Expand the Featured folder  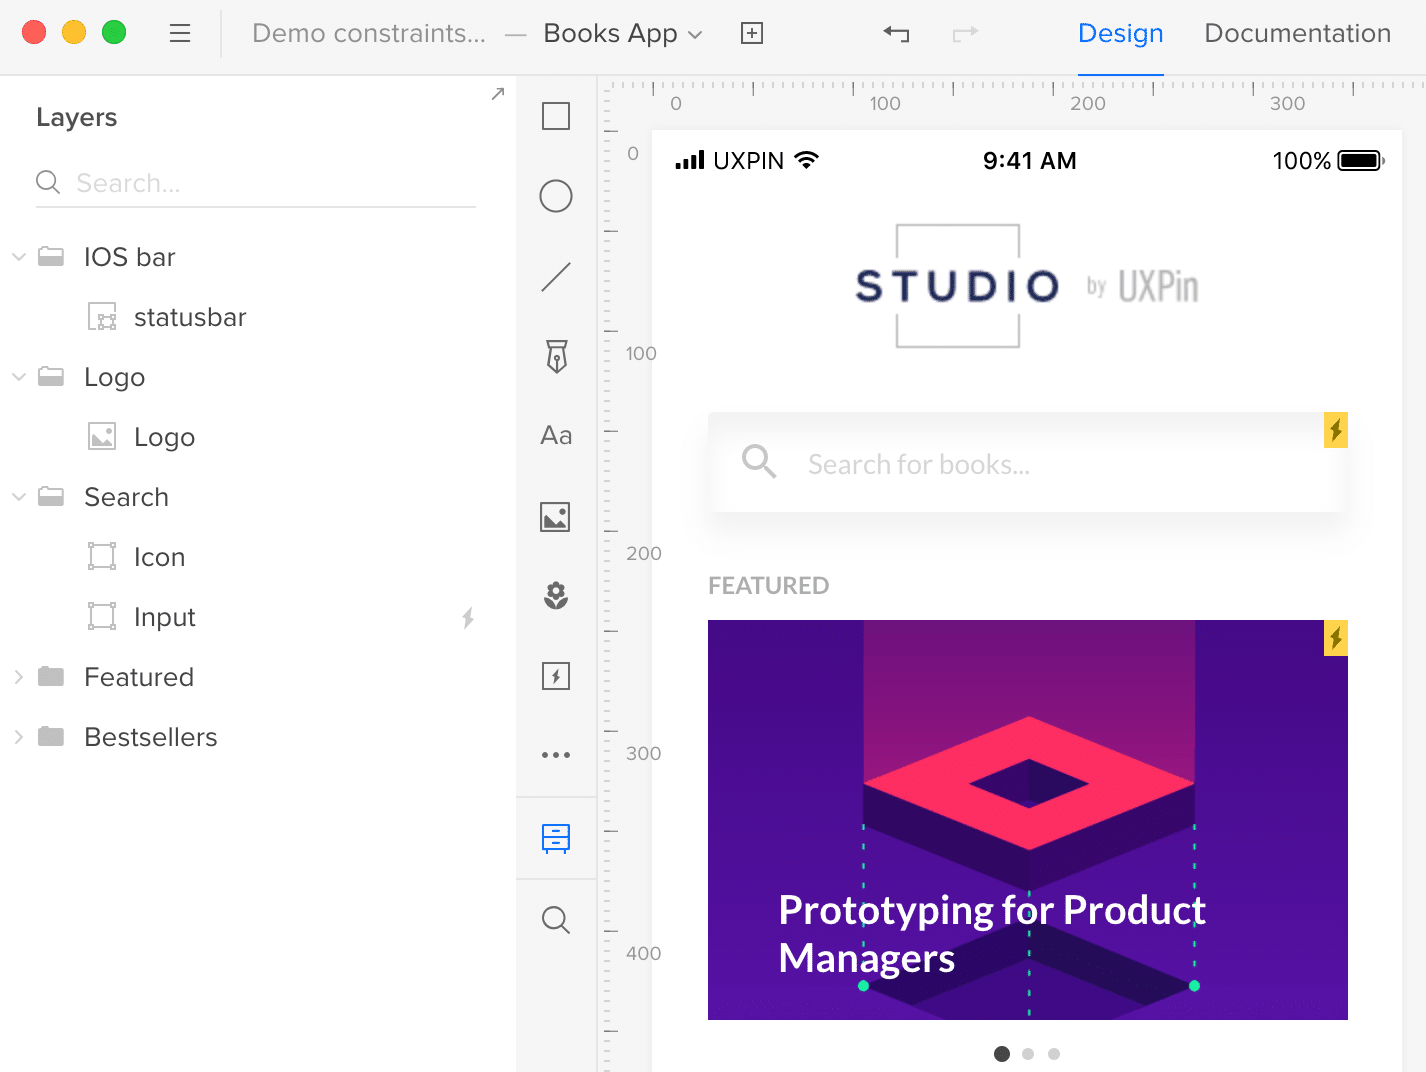tap(18, 677)
